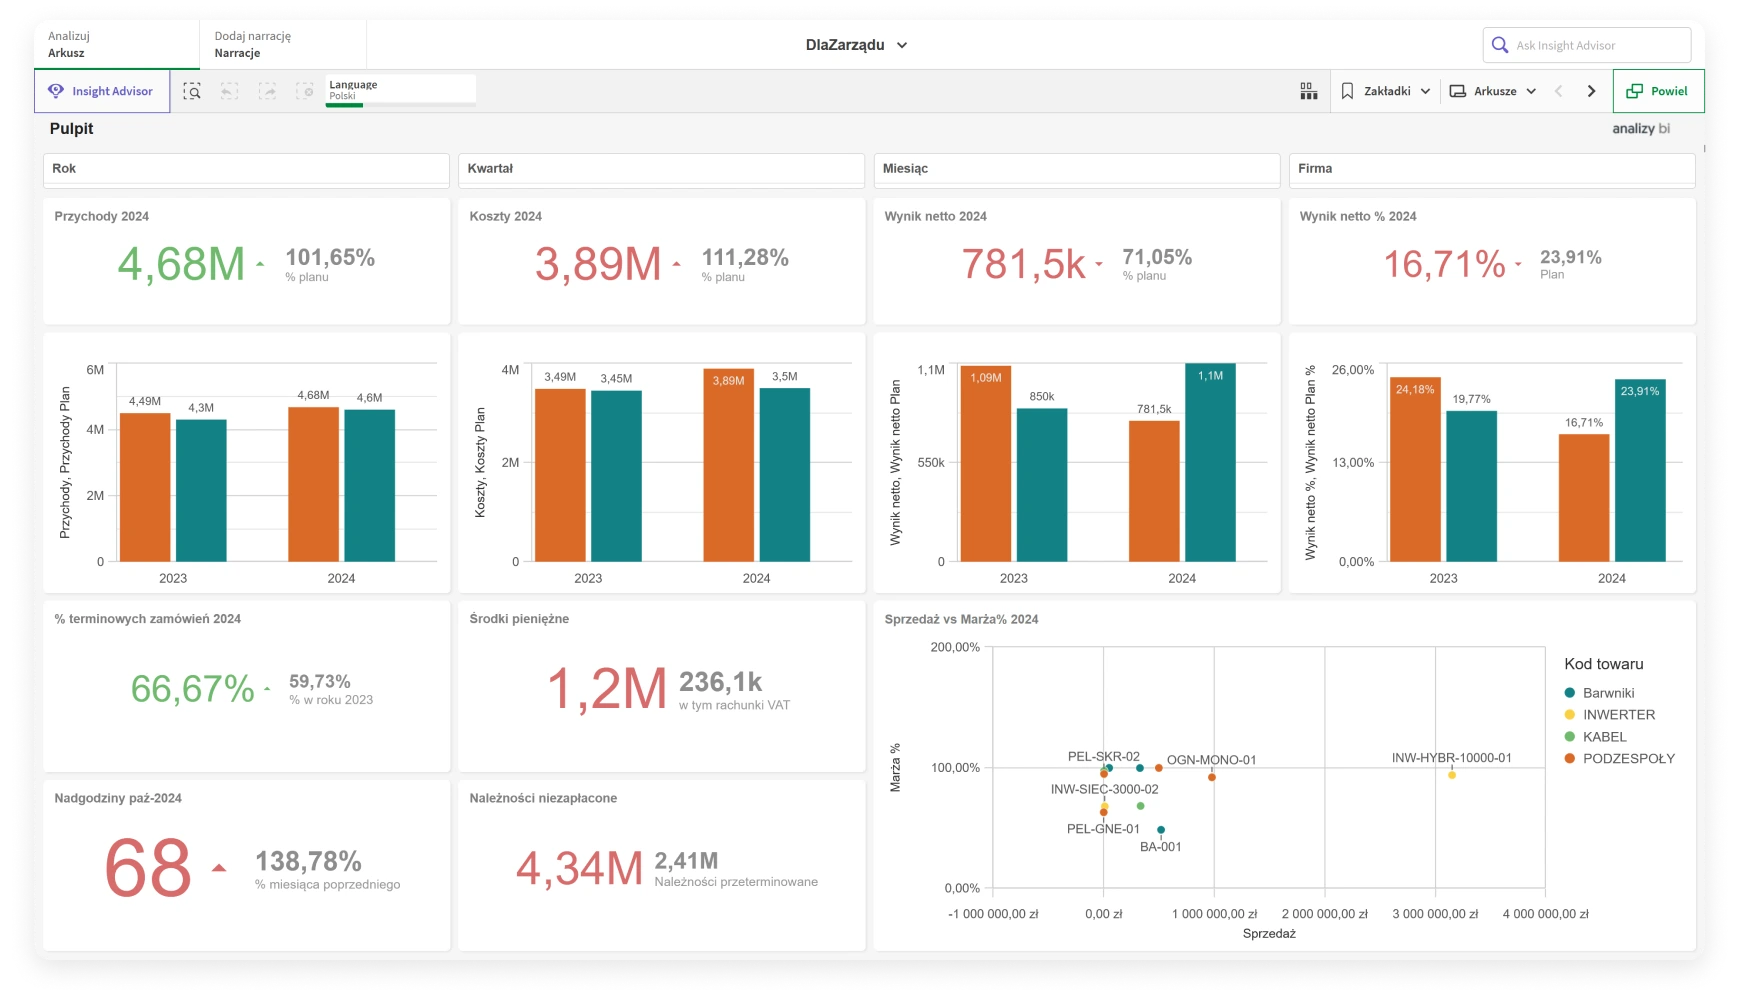Image resolution: width=1740 pixels, height=996 pixels.
Task: Clear all selections icon in toolbar
Action: point(305,91)
